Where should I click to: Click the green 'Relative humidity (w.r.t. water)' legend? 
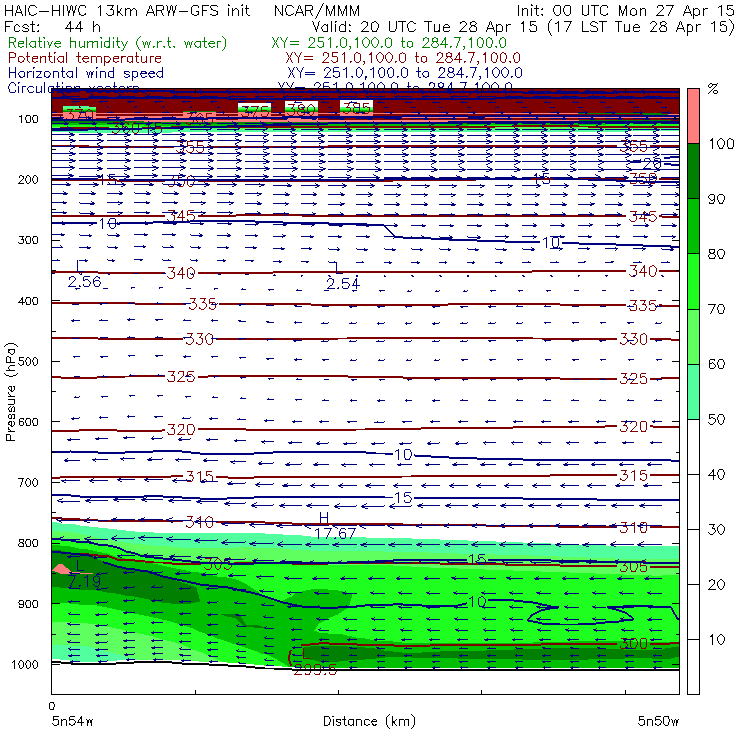tap(117, 43)
